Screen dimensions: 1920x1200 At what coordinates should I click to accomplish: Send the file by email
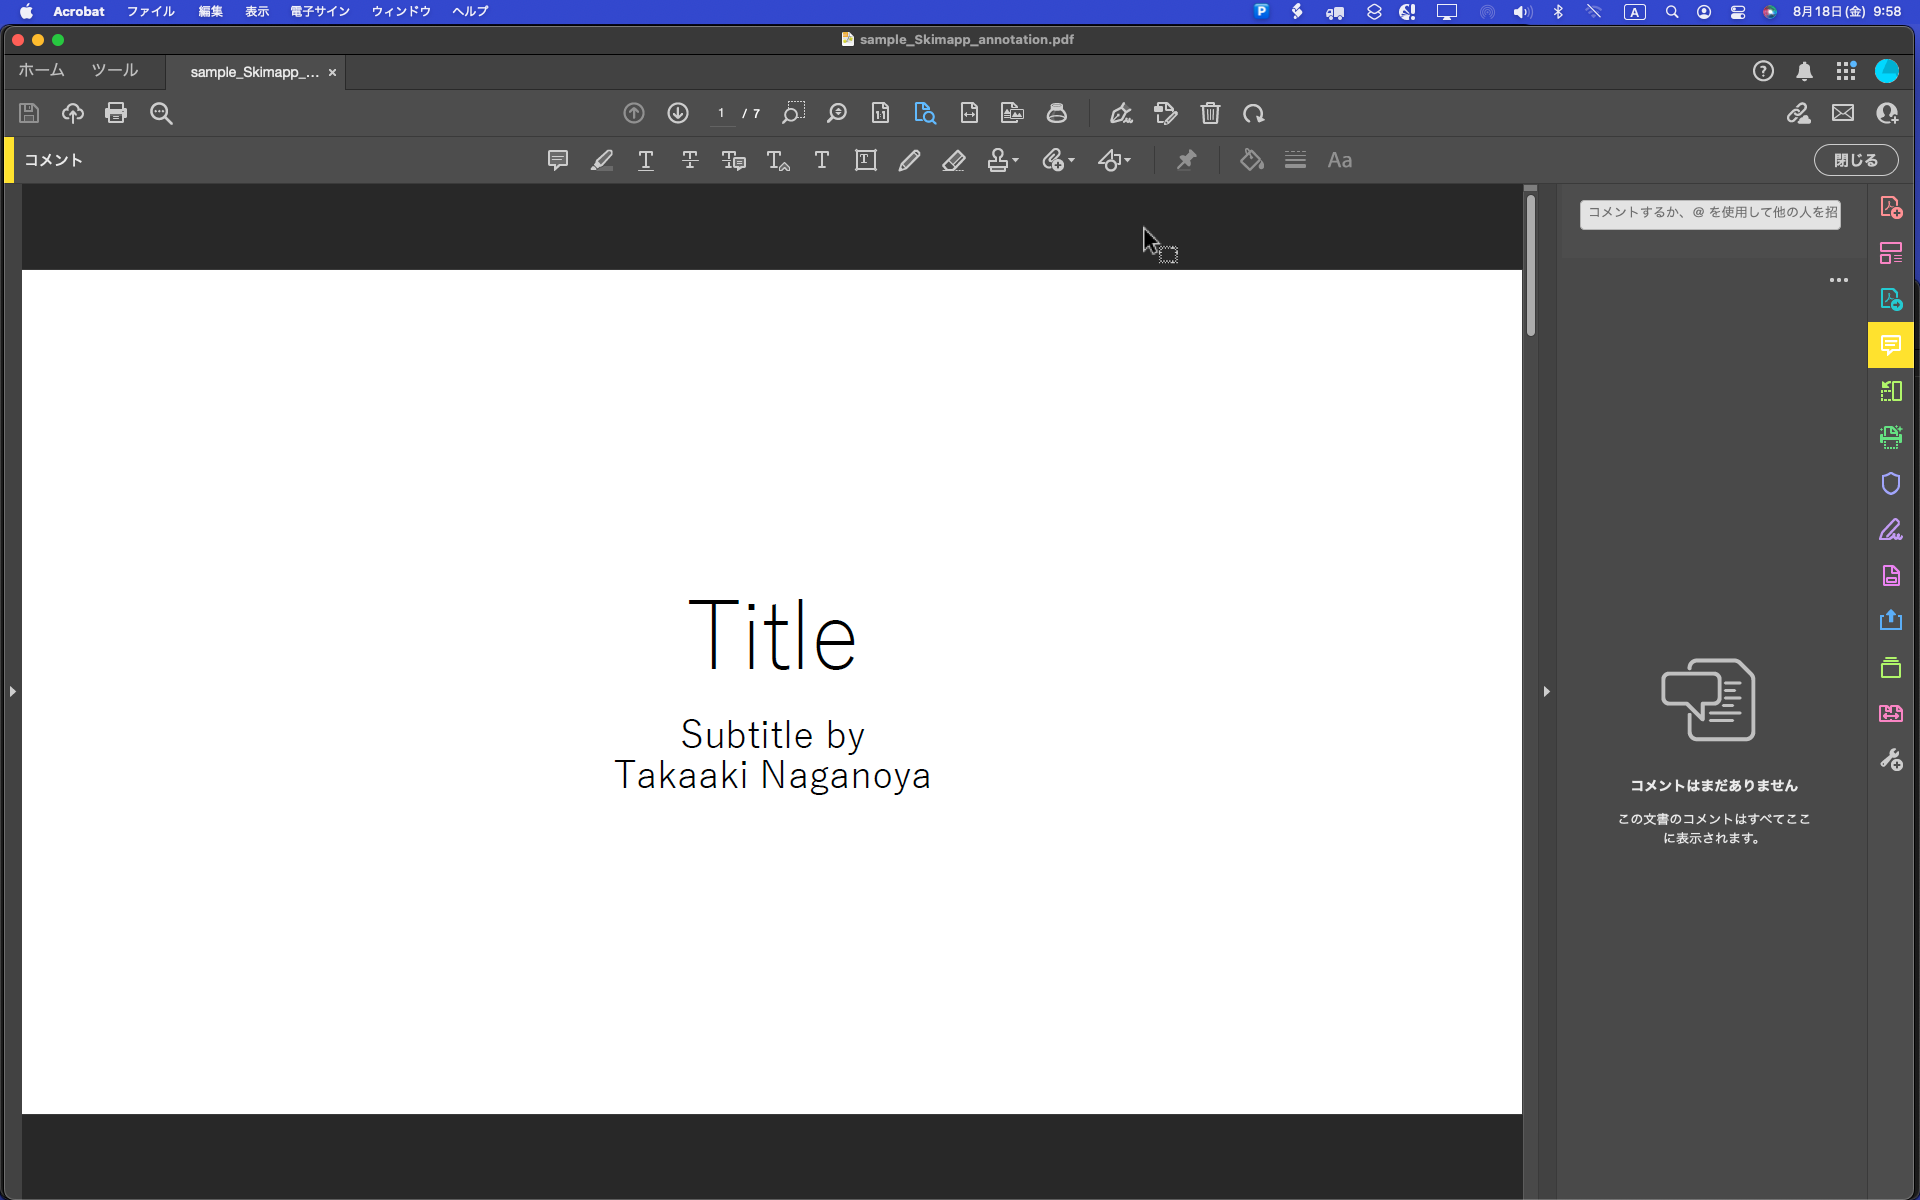click(1843, 113)
